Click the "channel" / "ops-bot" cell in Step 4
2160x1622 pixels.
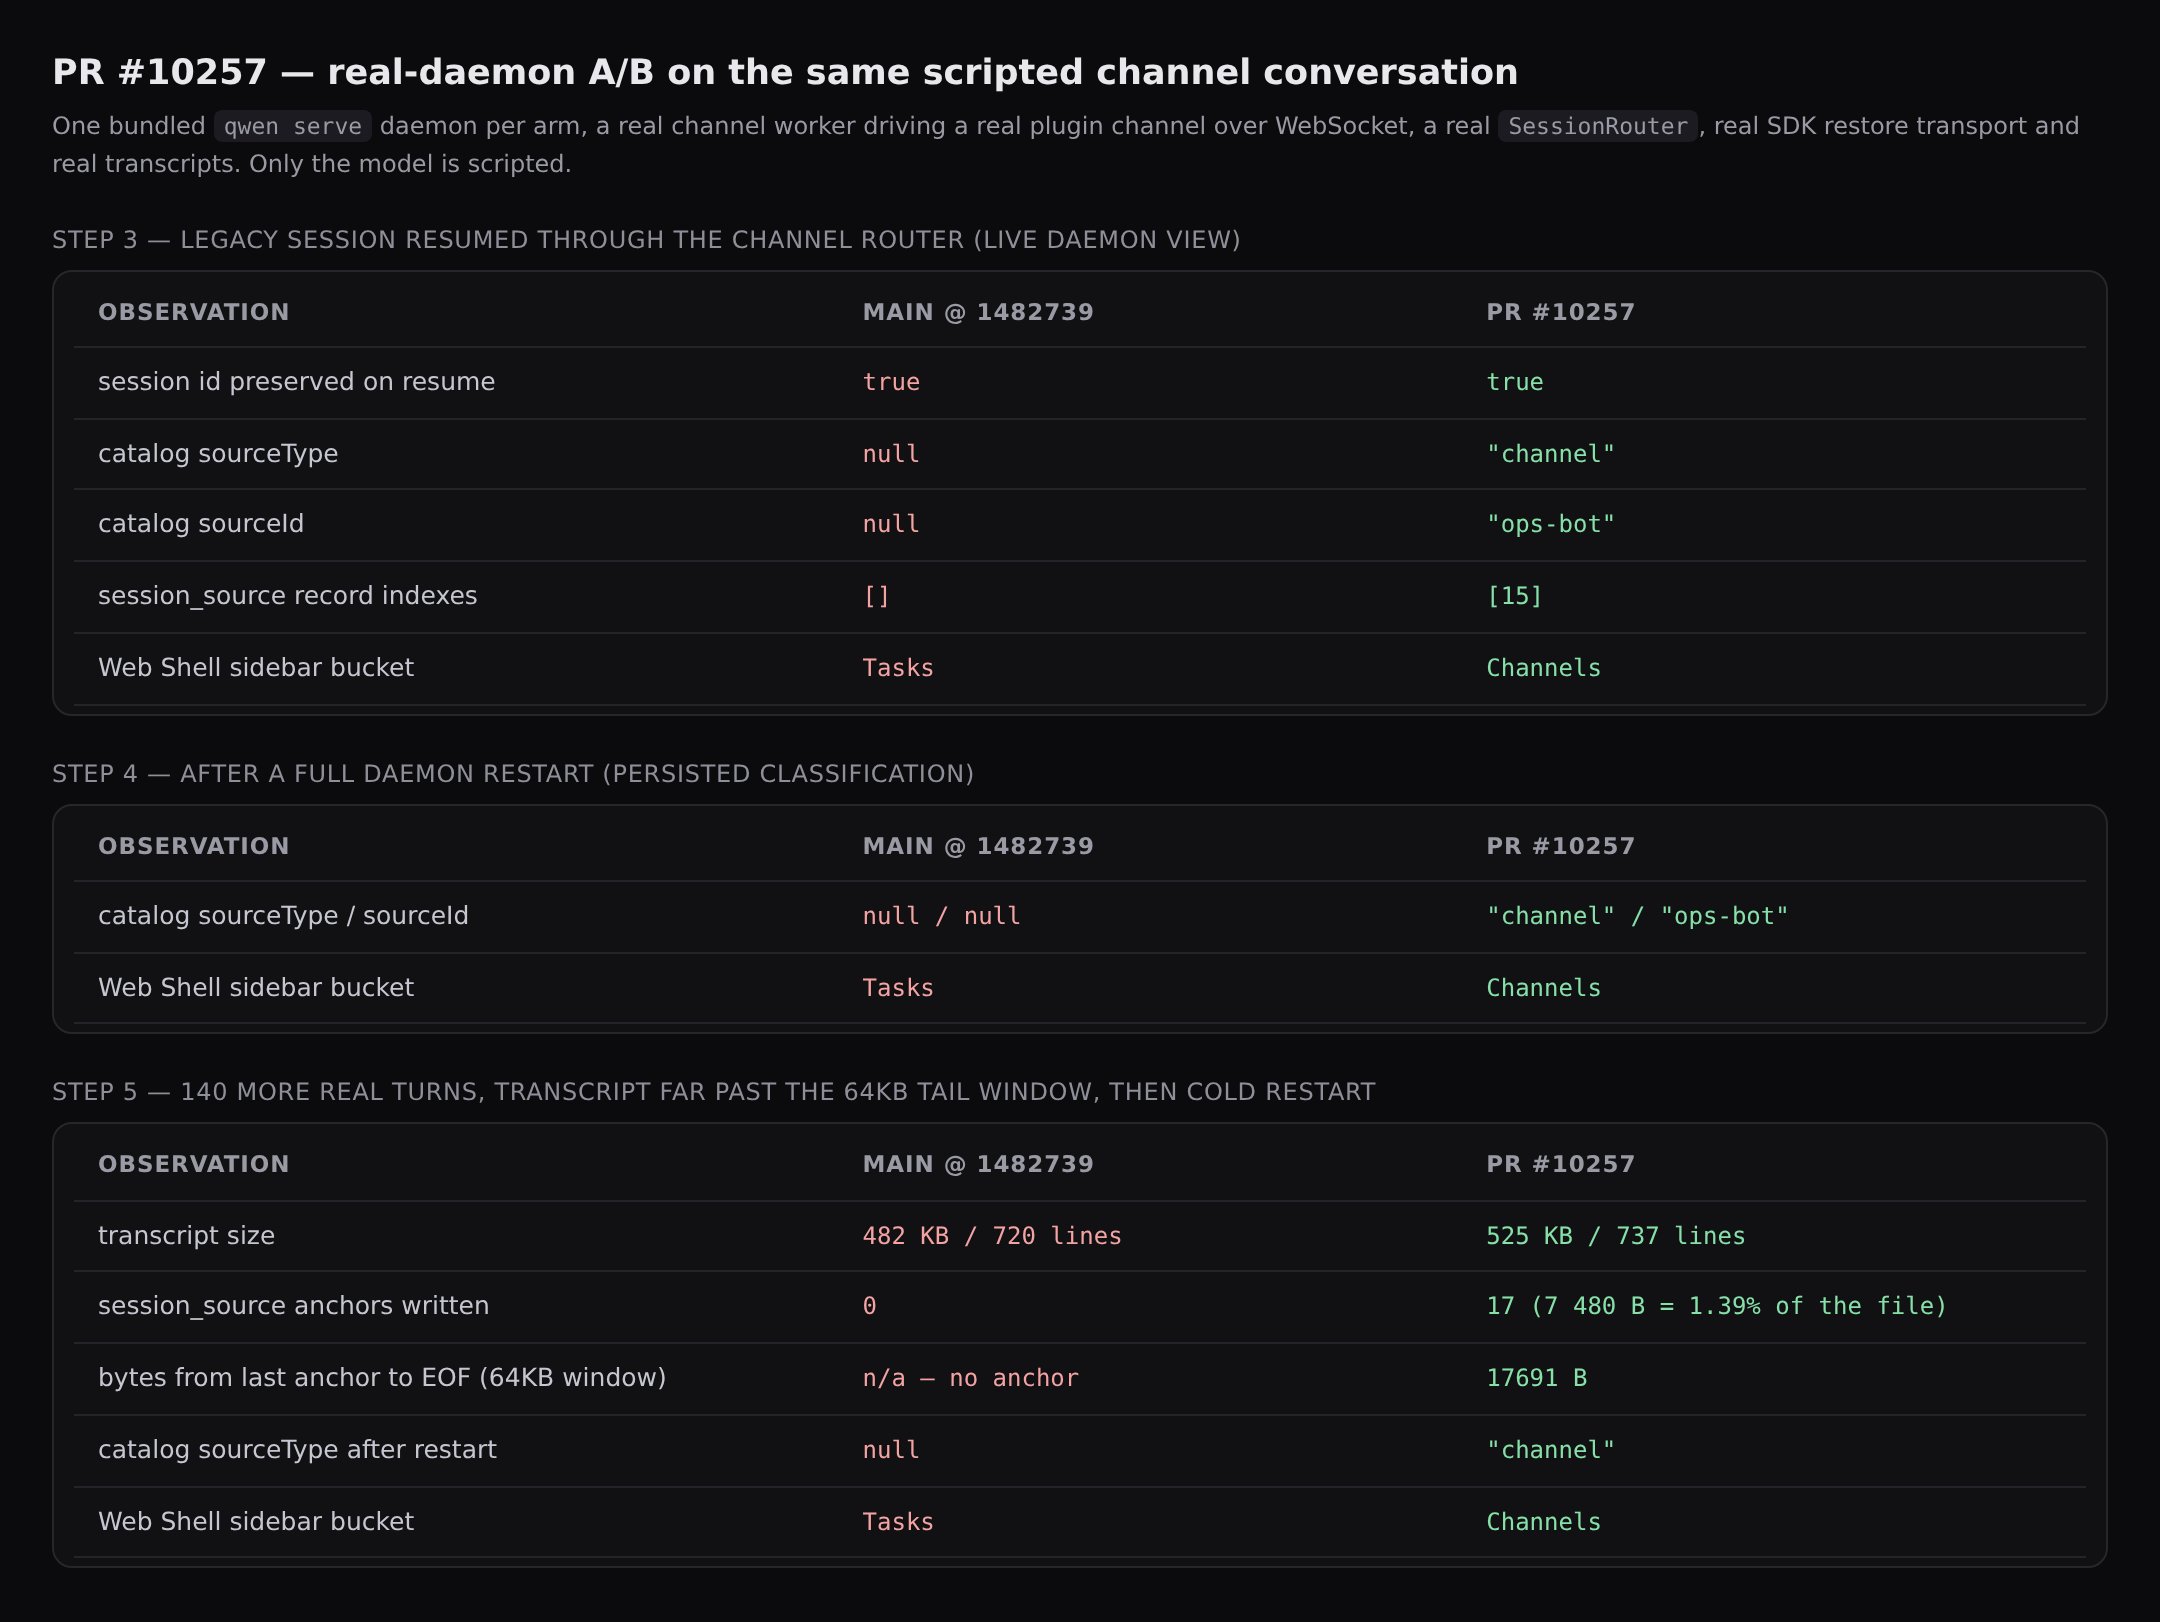1637,916
